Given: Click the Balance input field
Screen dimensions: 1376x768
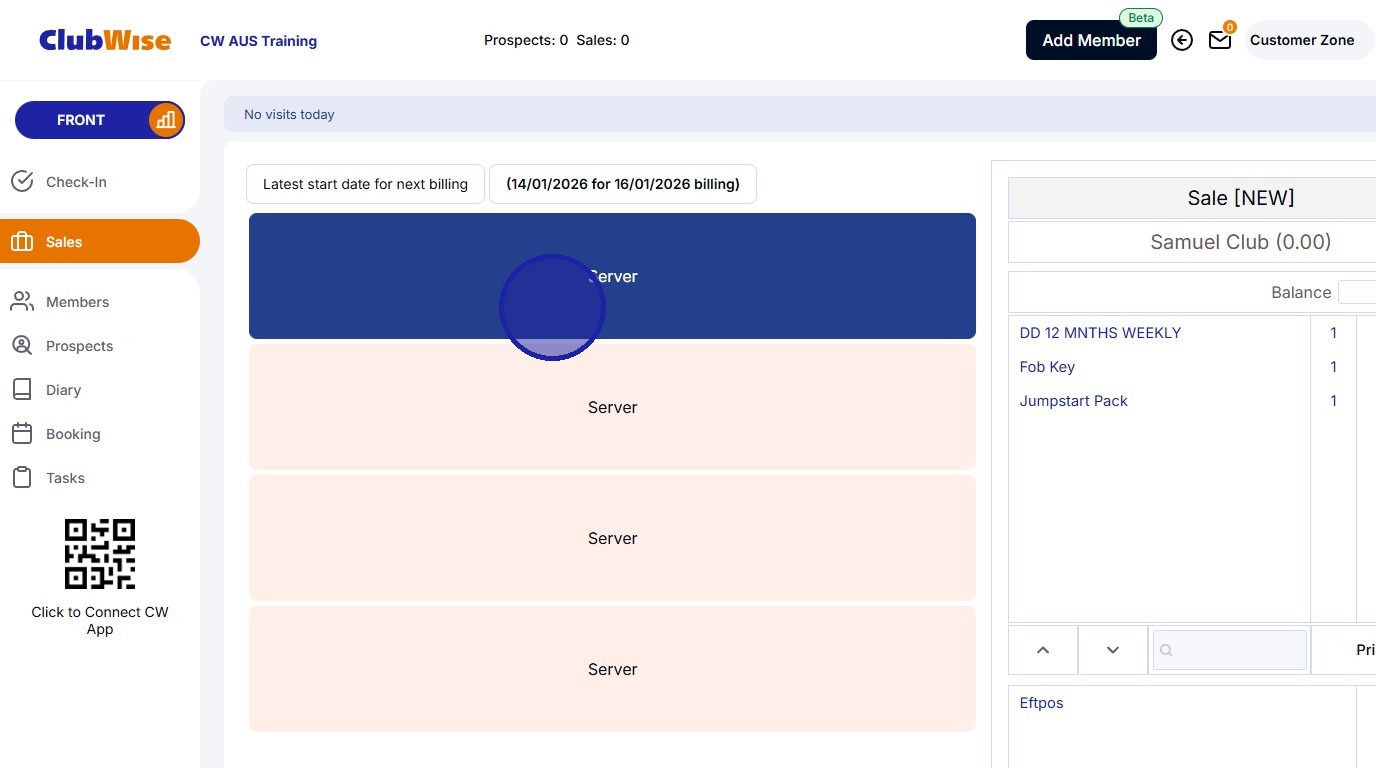Looking at the screenshot, I should [x=1357, y=292].
